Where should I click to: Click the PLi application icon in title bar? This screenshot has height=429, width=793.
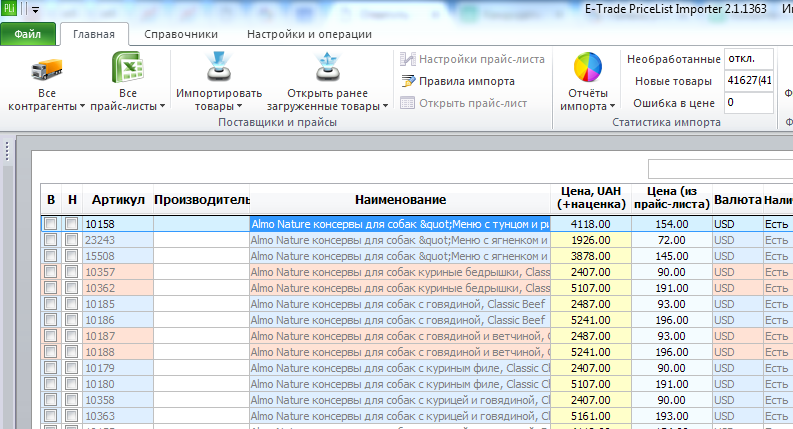coord(9,9)
